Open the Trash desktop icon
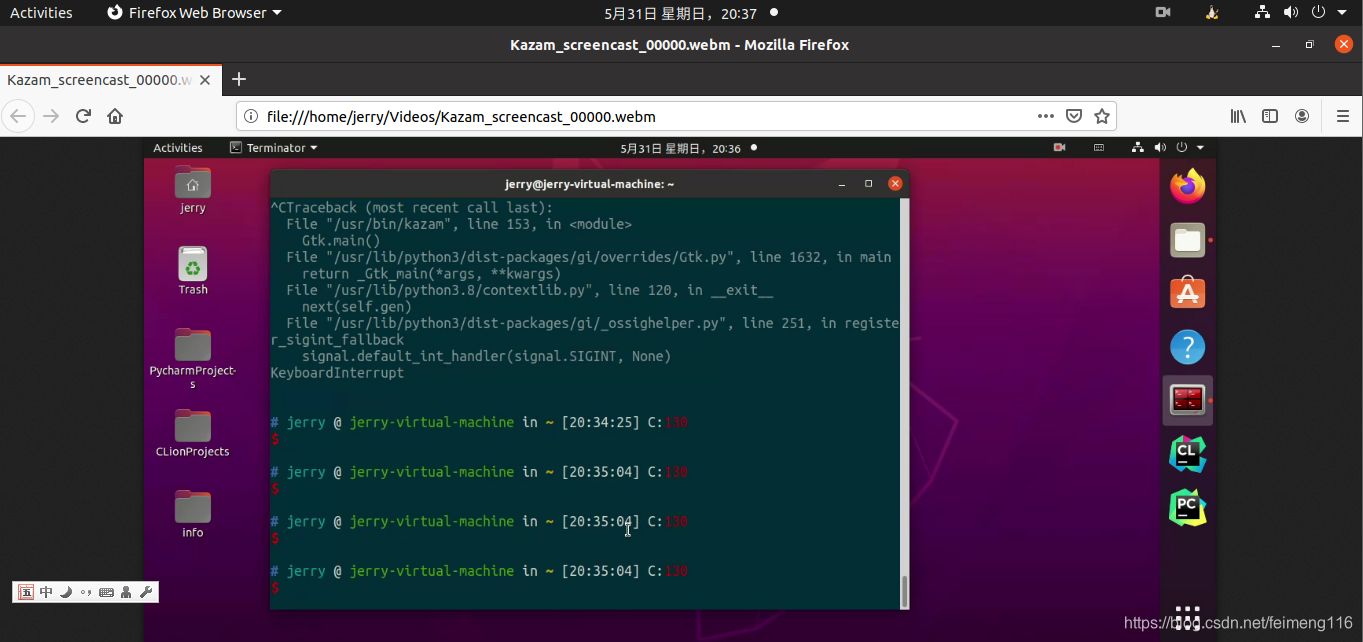Screen dimensions: 1363x642 193,271
